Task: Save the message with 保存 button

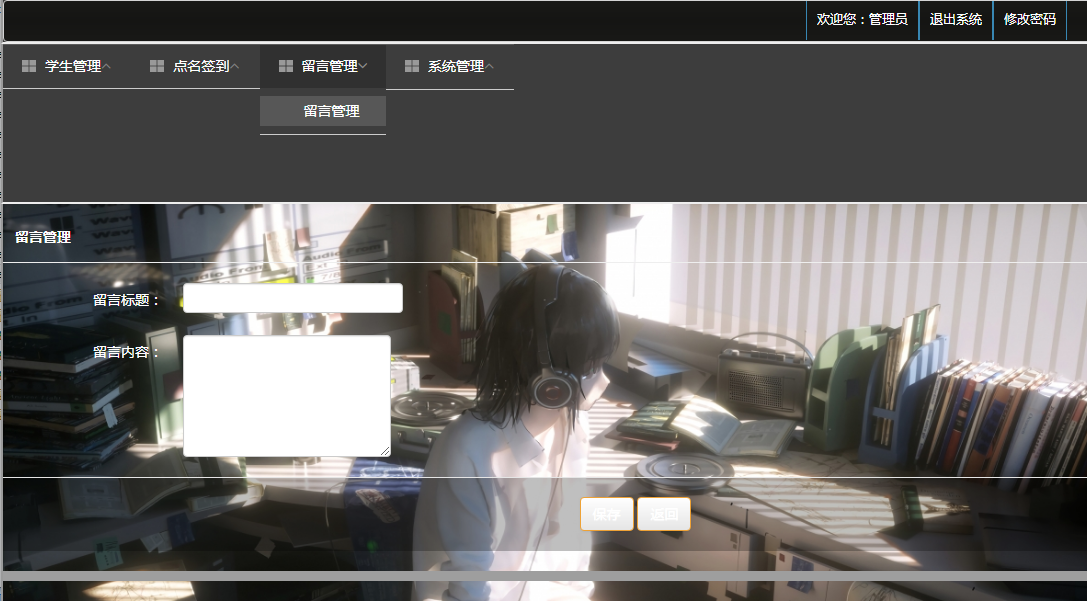Action: pos(607,514)
